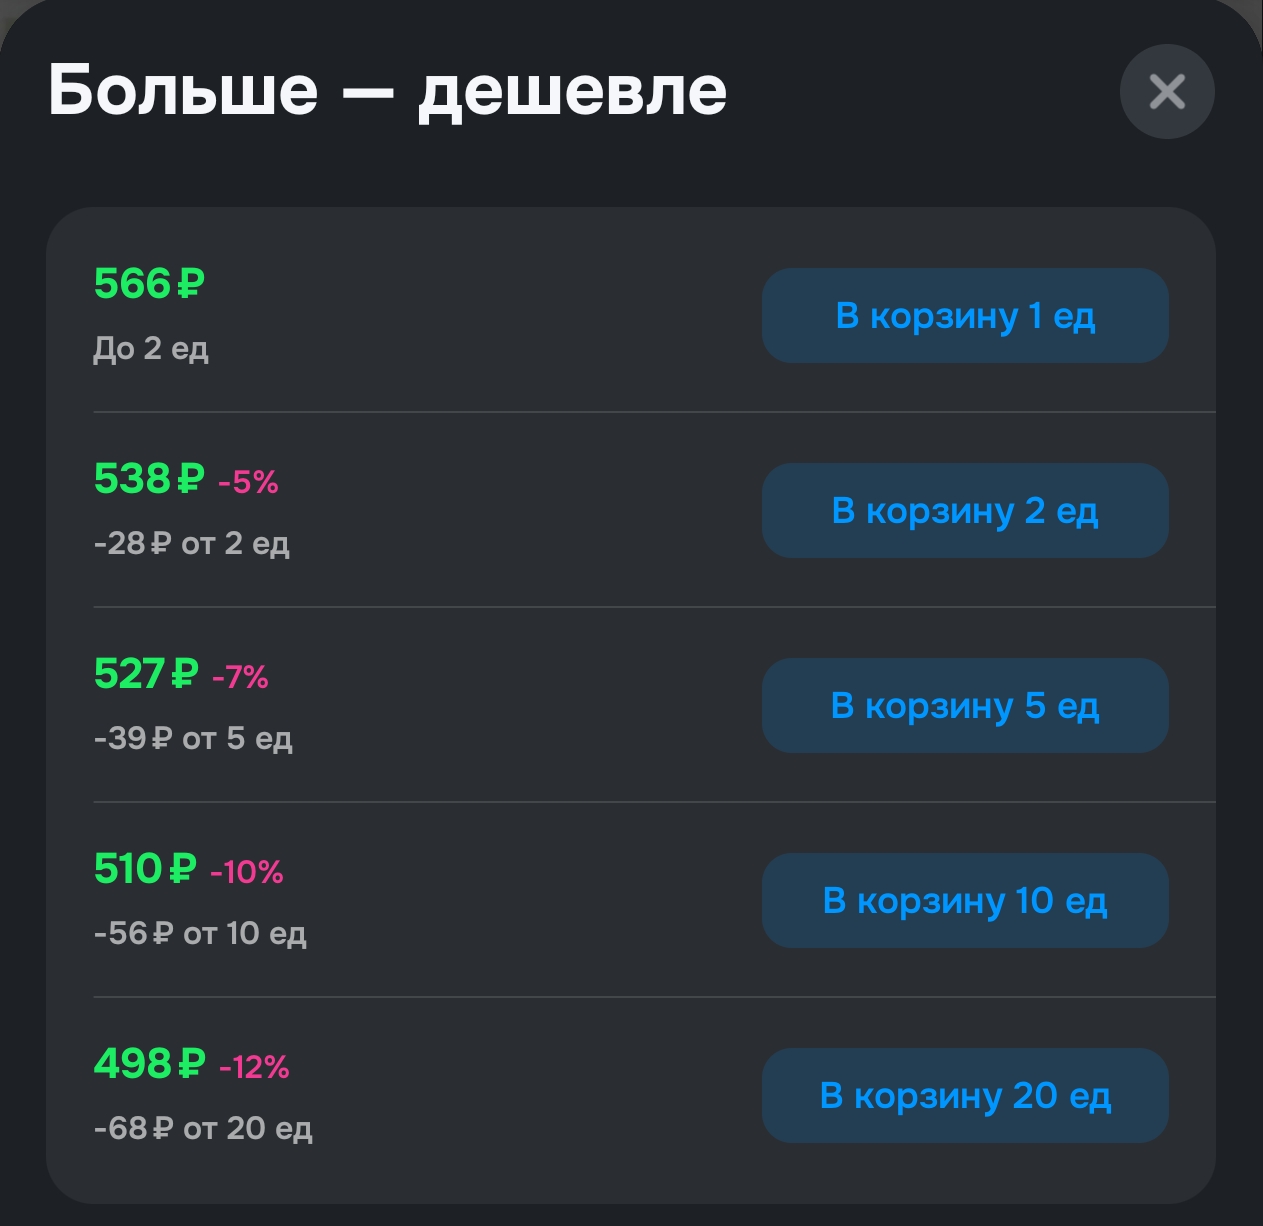Click the -5% discount badge

pos(248,483)
